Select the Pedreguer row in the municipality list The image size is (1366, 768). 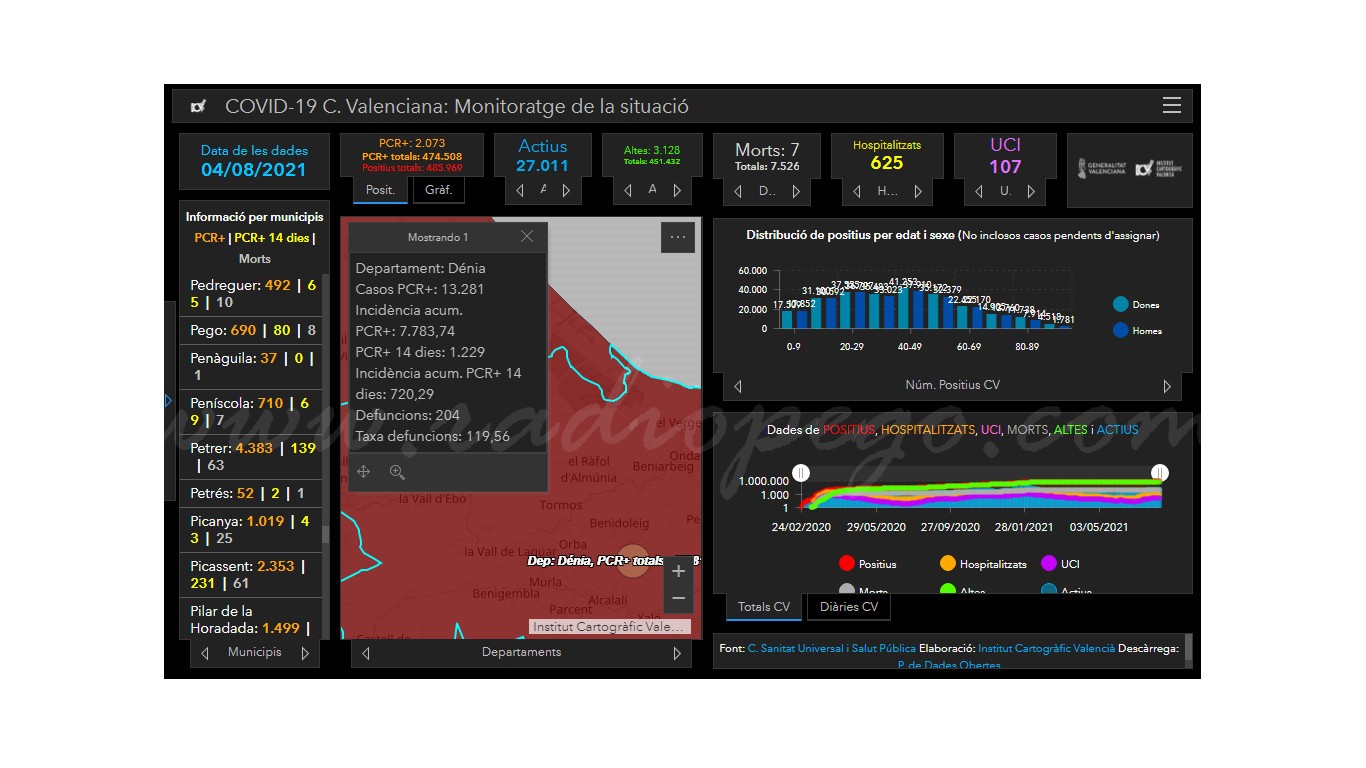251,293
